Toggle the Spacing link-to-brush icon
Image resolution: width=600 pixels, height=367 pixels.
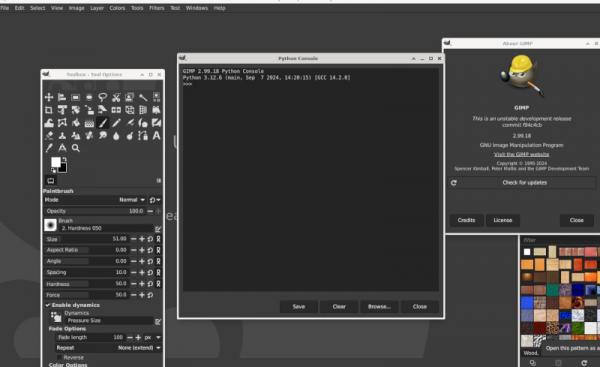click(158, 272)
